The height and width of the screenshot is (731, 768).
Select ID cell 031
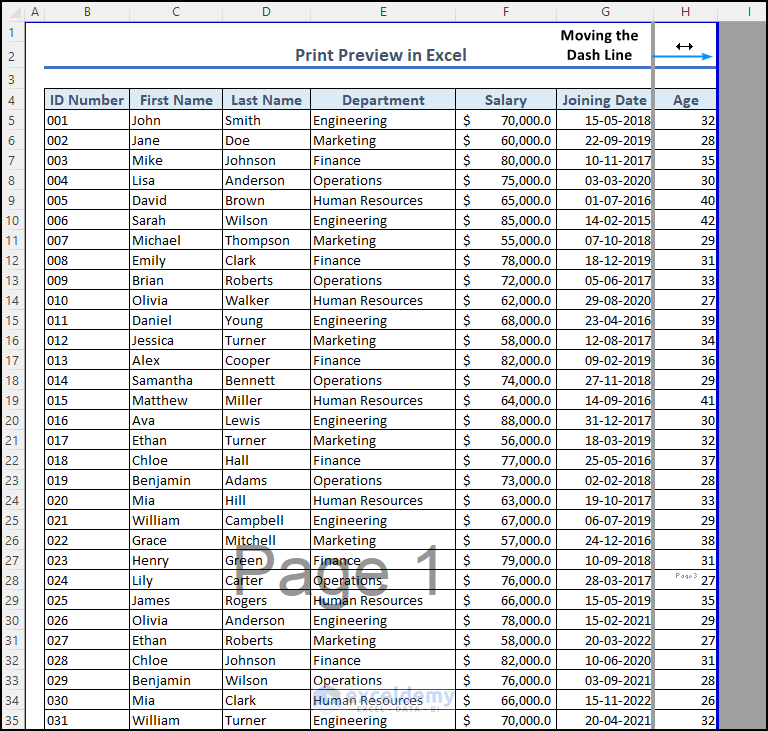point(87,720)
